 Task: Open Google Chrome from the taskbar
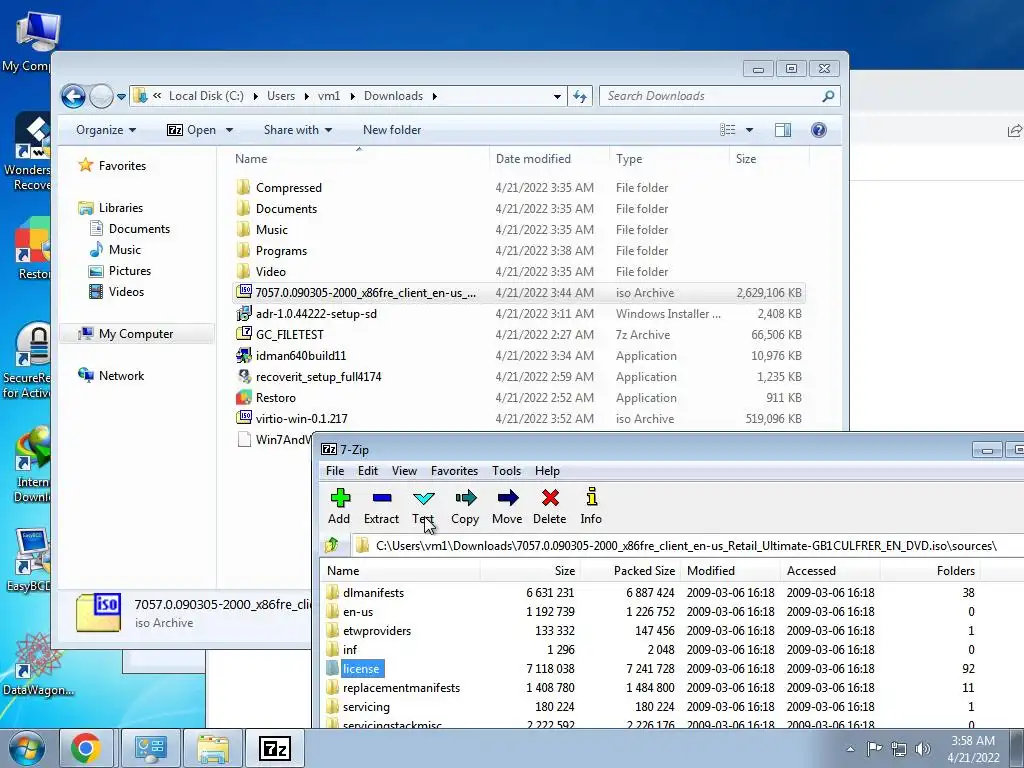point(86,748)
